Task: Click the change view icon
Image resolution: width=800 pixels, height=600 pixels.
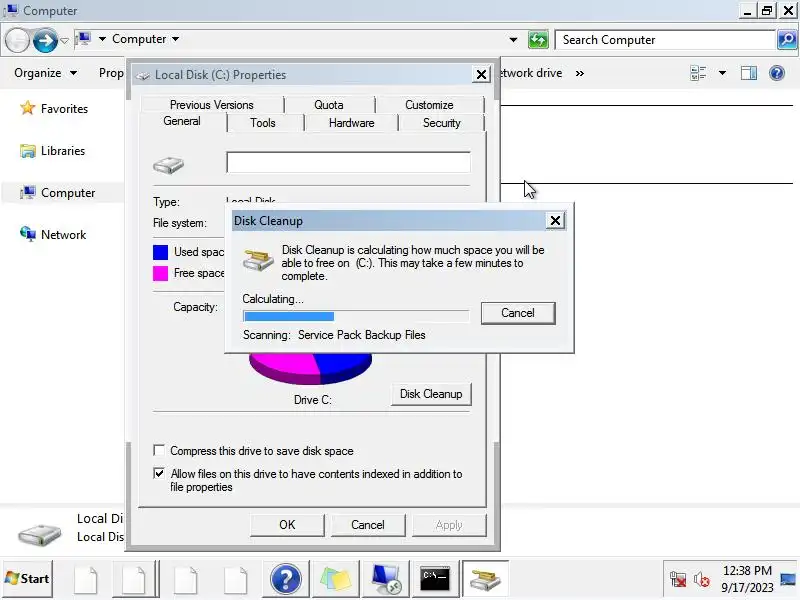Action: pos(698,73)
